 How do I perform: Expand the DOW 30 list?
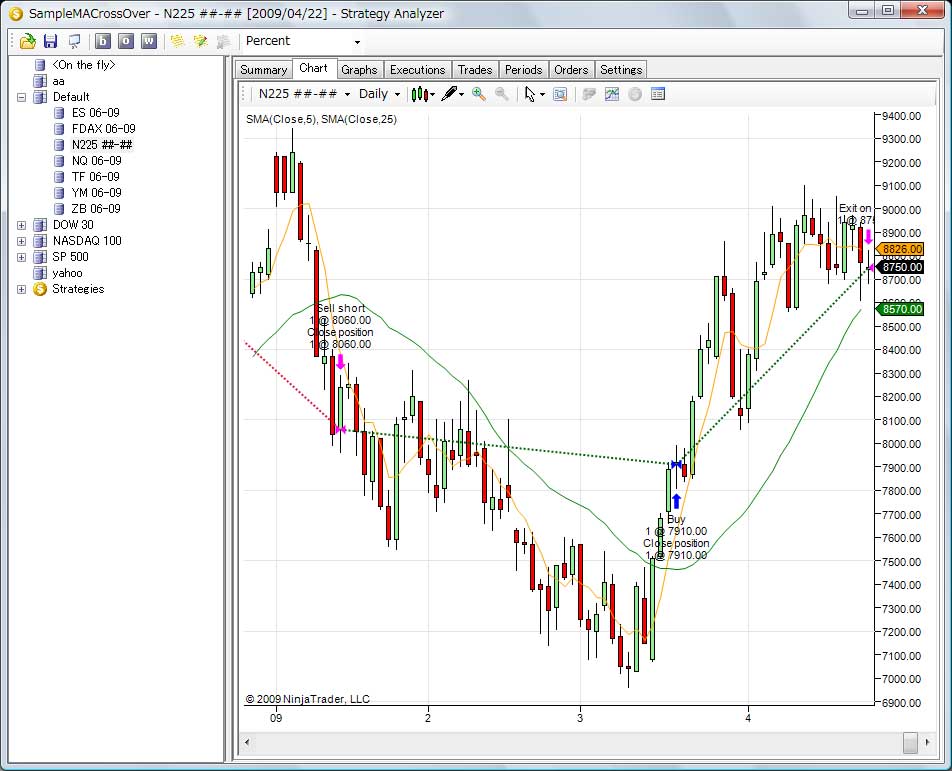pyautogui.click(x=21, y=225)
